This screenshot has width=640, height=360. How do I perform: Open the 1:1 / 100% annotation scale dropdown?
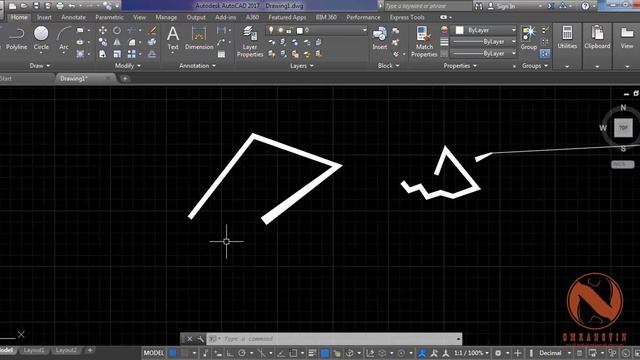(471, 353)
